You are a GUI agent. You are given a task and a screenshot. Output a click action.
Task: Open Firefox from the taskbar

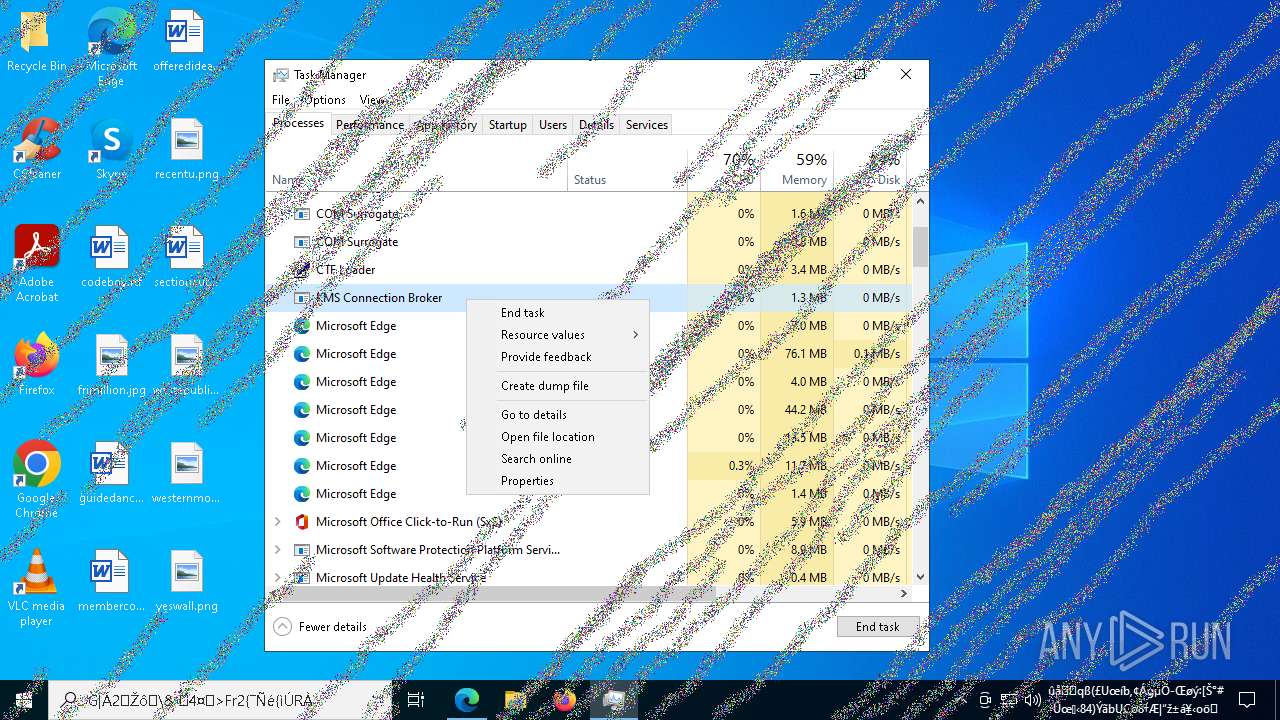[x=565, y=700]
